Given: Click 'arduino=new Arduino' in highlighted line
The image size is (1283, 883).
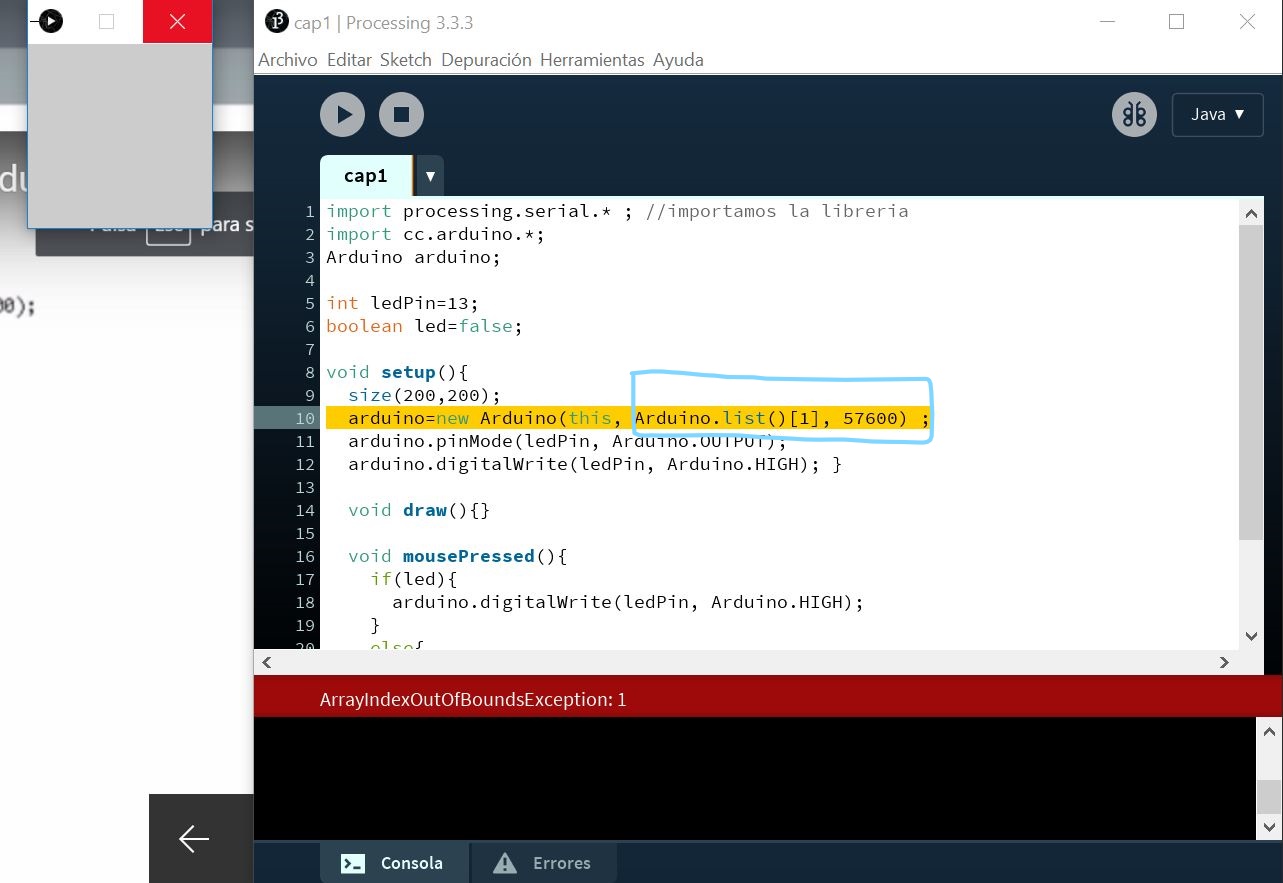Looking at the screenshot, I should 452,418.
